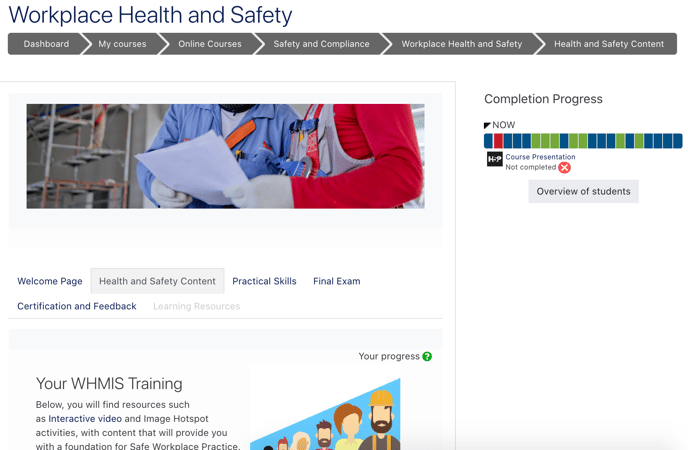Image resolution: width=688 pixels, height=450 pixels.
Task: Follow the Interactive video link
Action: pos(85,419)
